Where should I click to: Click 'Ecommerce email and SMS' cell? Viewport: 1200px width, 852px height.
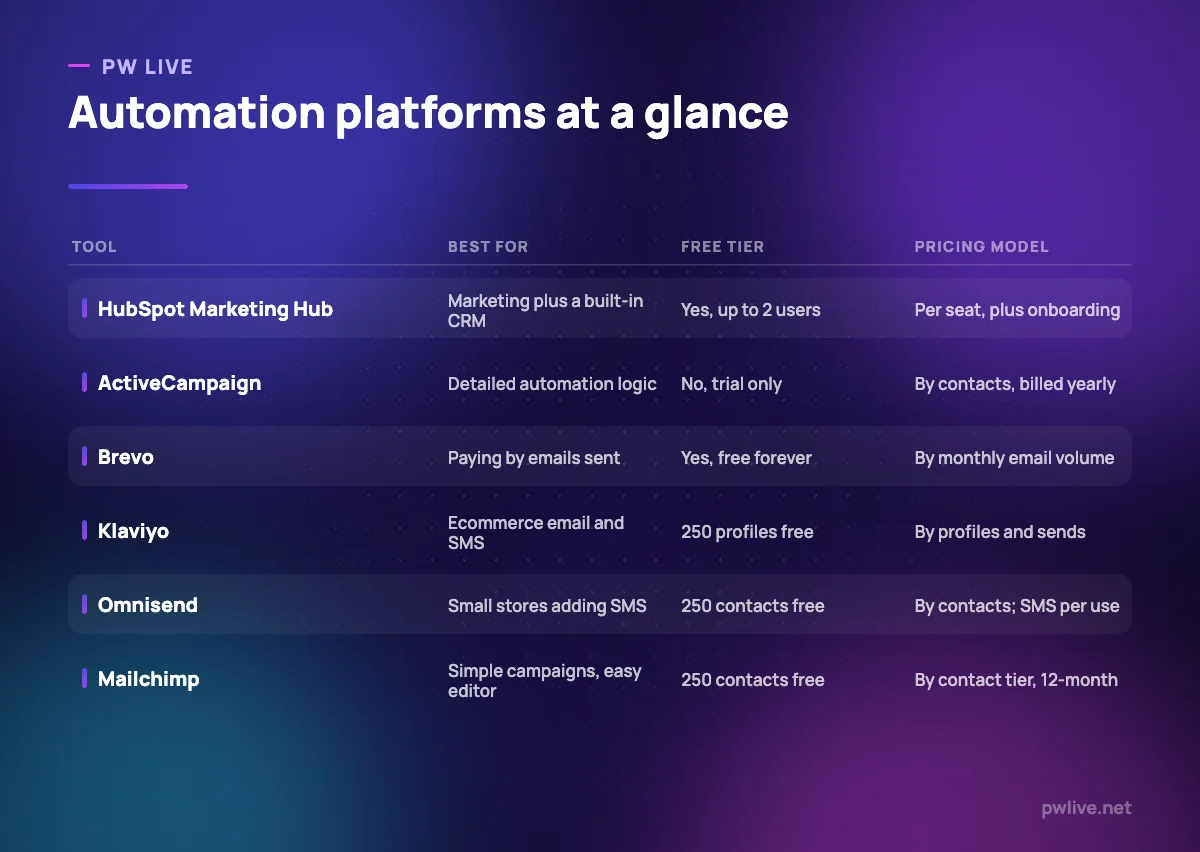(x=536, y=532)
